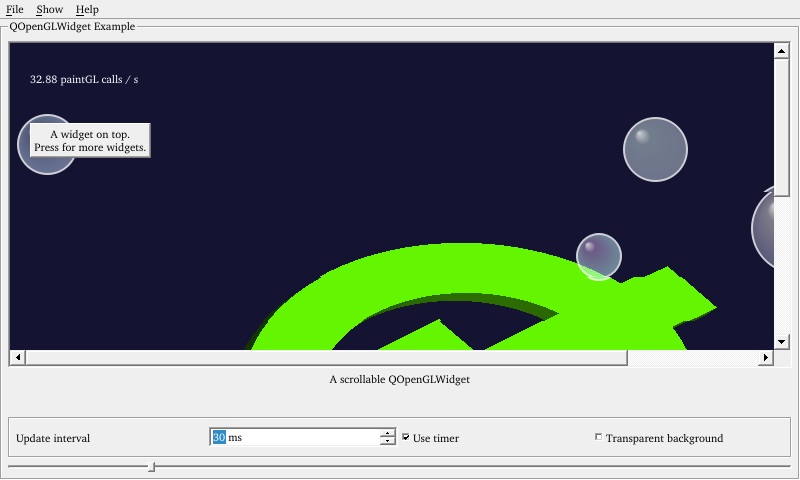Click the large bubble in upper right

click(x=655, y=150)
